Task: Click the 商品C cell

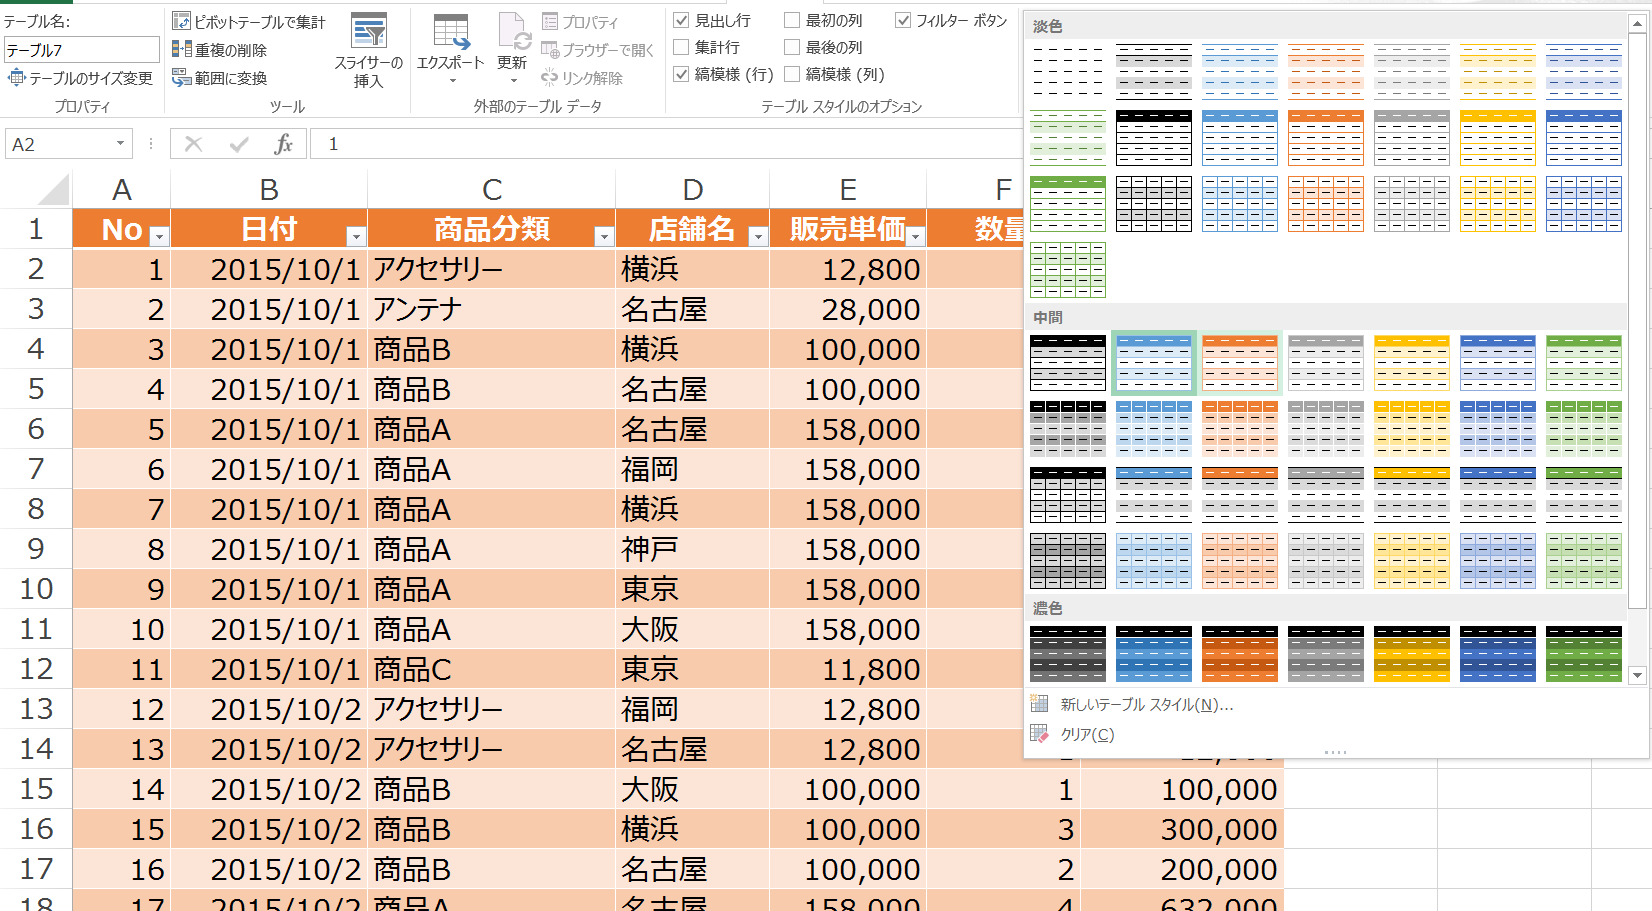Action: 492,669
